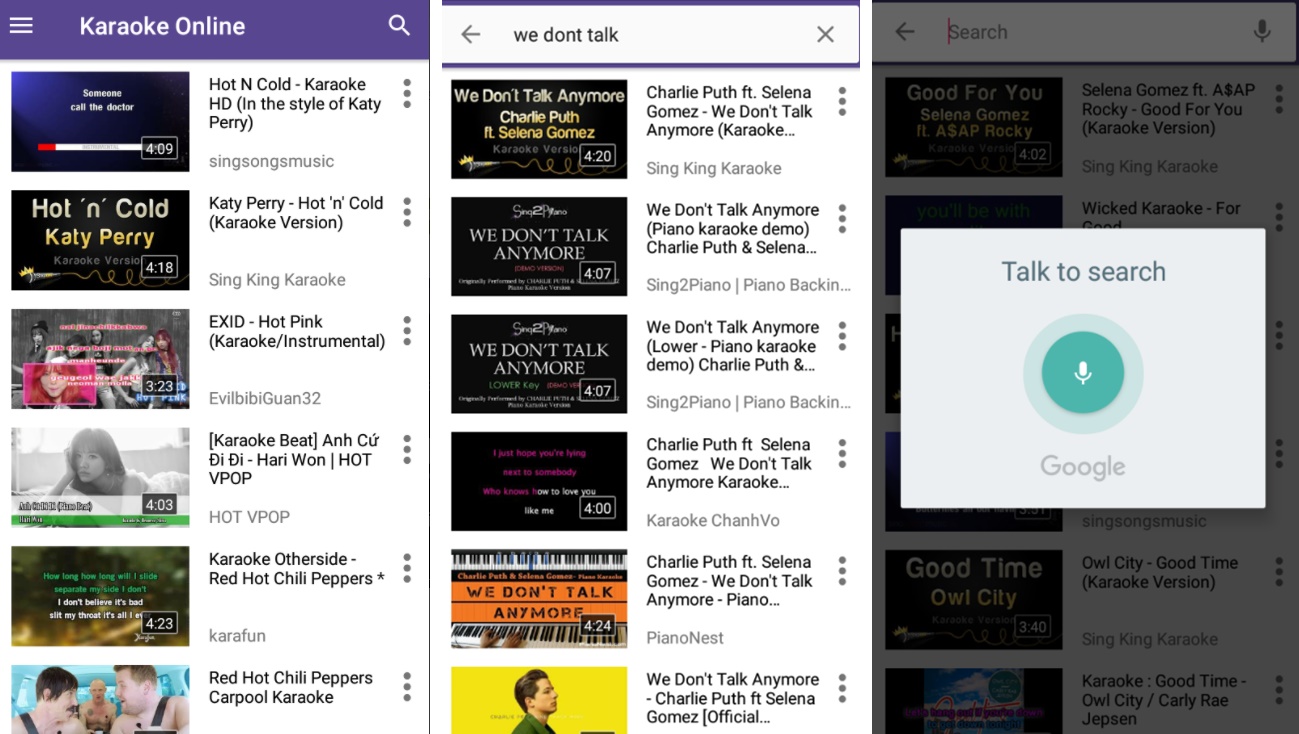Open options for Karaoke ChanhVo video
1299x734 pixels.
[842, 454]
